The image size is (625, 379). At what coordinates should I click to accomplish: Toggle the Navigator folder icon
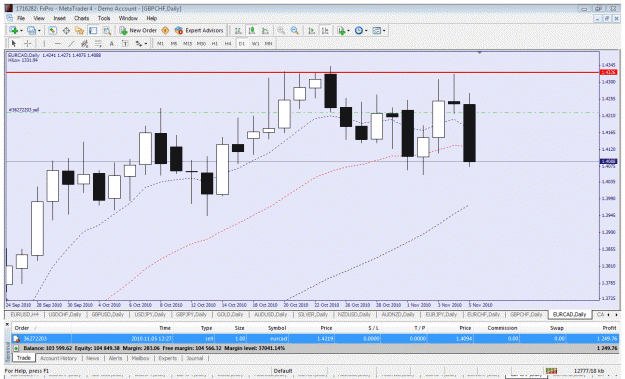pos(80,31)
